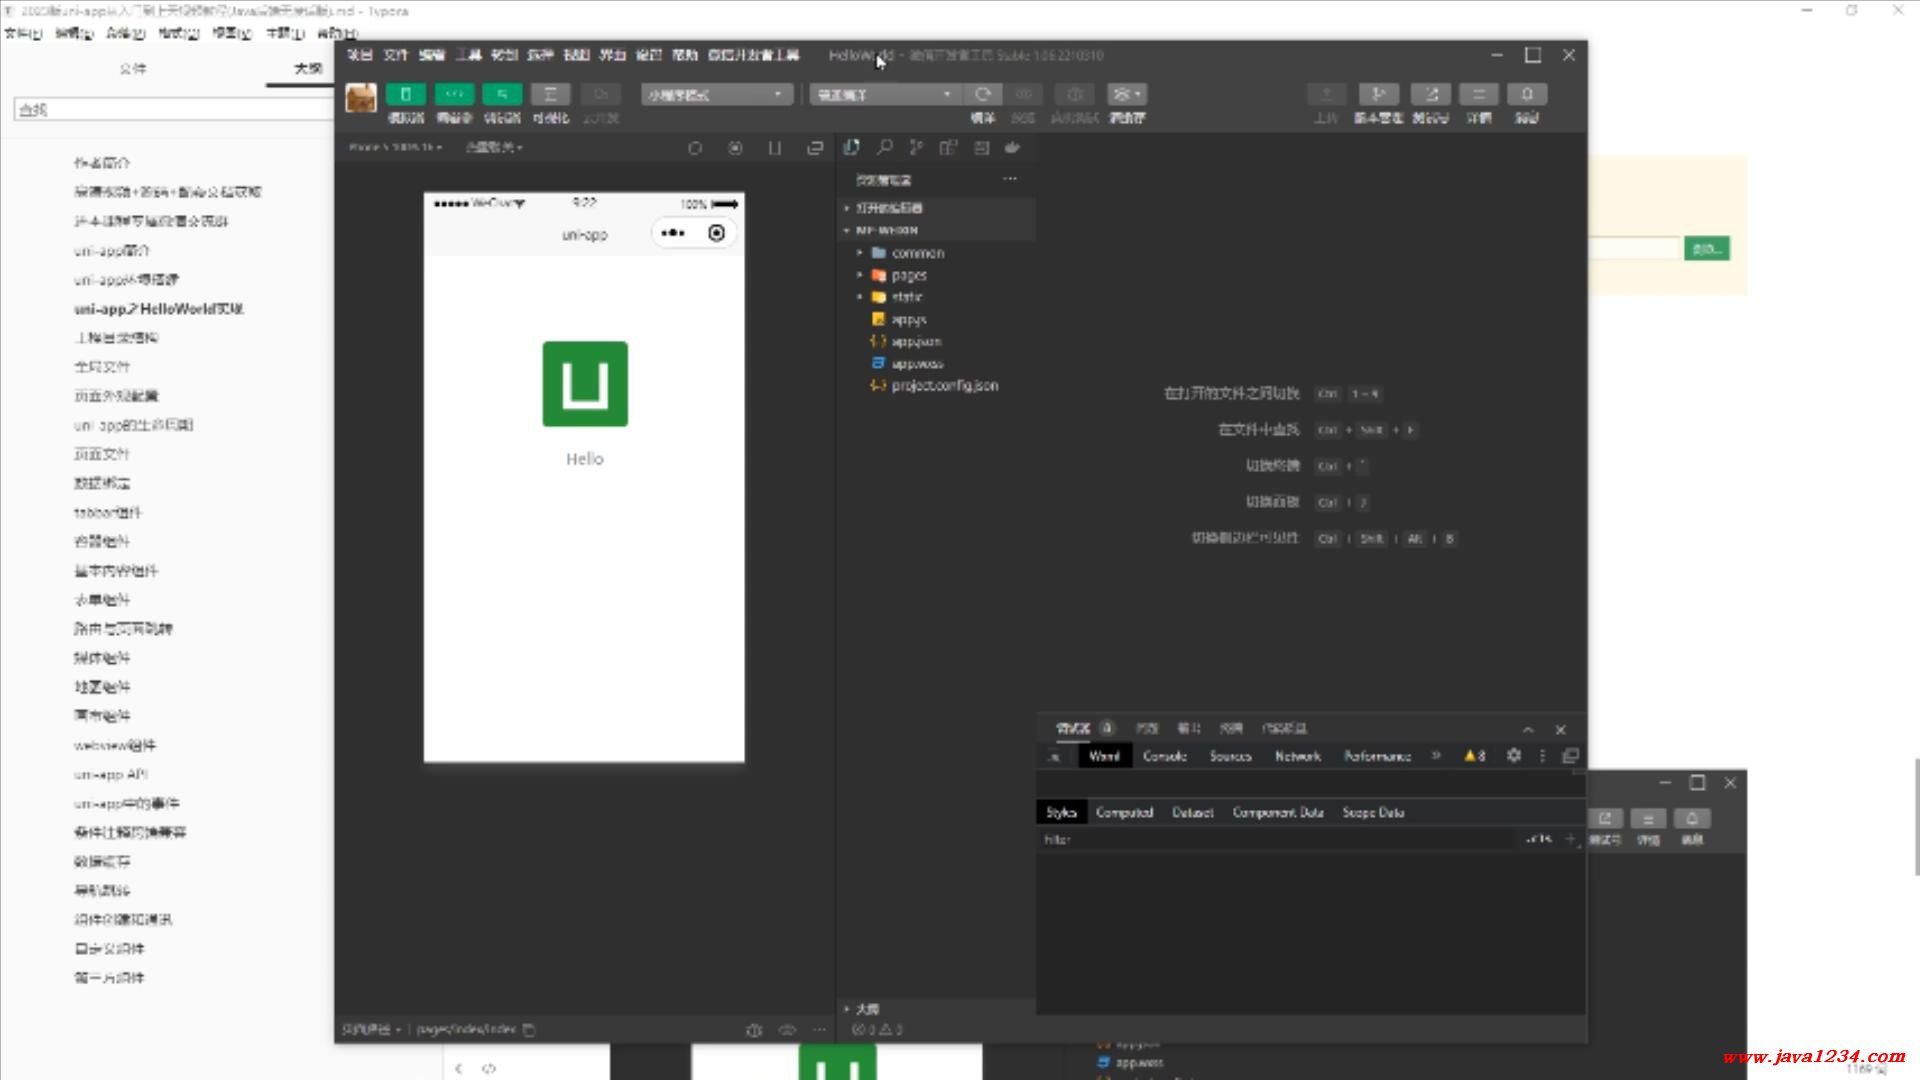Click the simulator capsule close circle

point(716,233)
